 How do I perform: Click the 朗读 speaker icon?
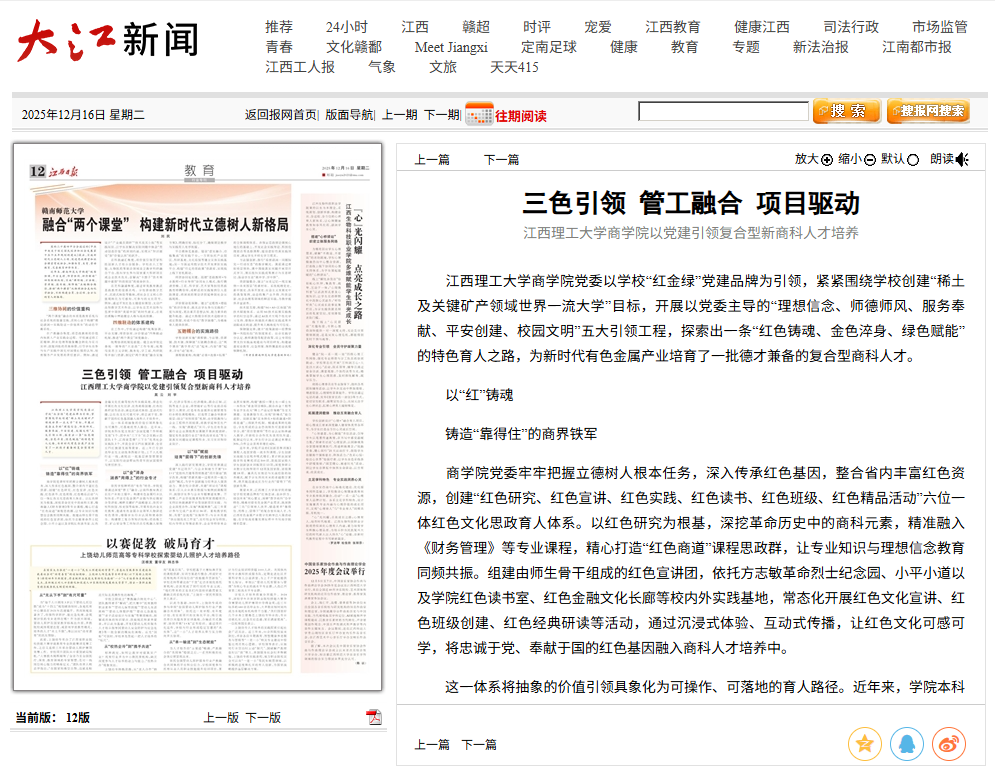pyautogui.click(x=962, y=160)
